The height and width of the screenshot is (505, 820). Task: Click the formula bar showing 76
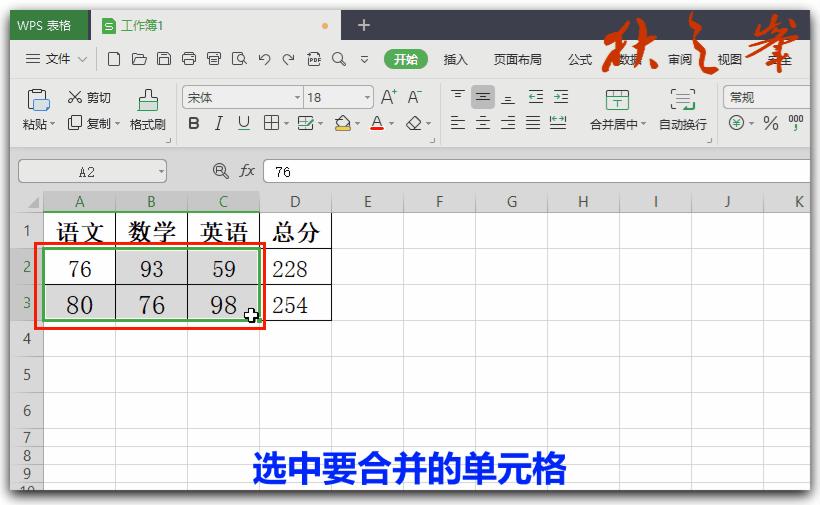click(x=536, y=171)
